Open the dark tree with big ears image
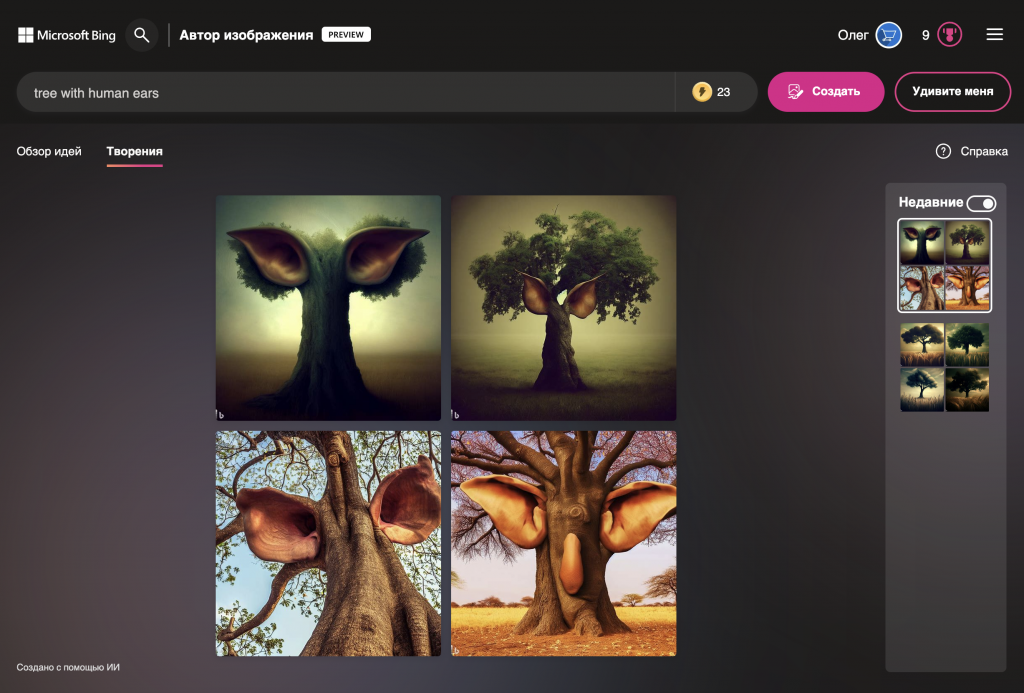Image resolution: width=1024 pixels, height=693 pixels. point(328,308)
